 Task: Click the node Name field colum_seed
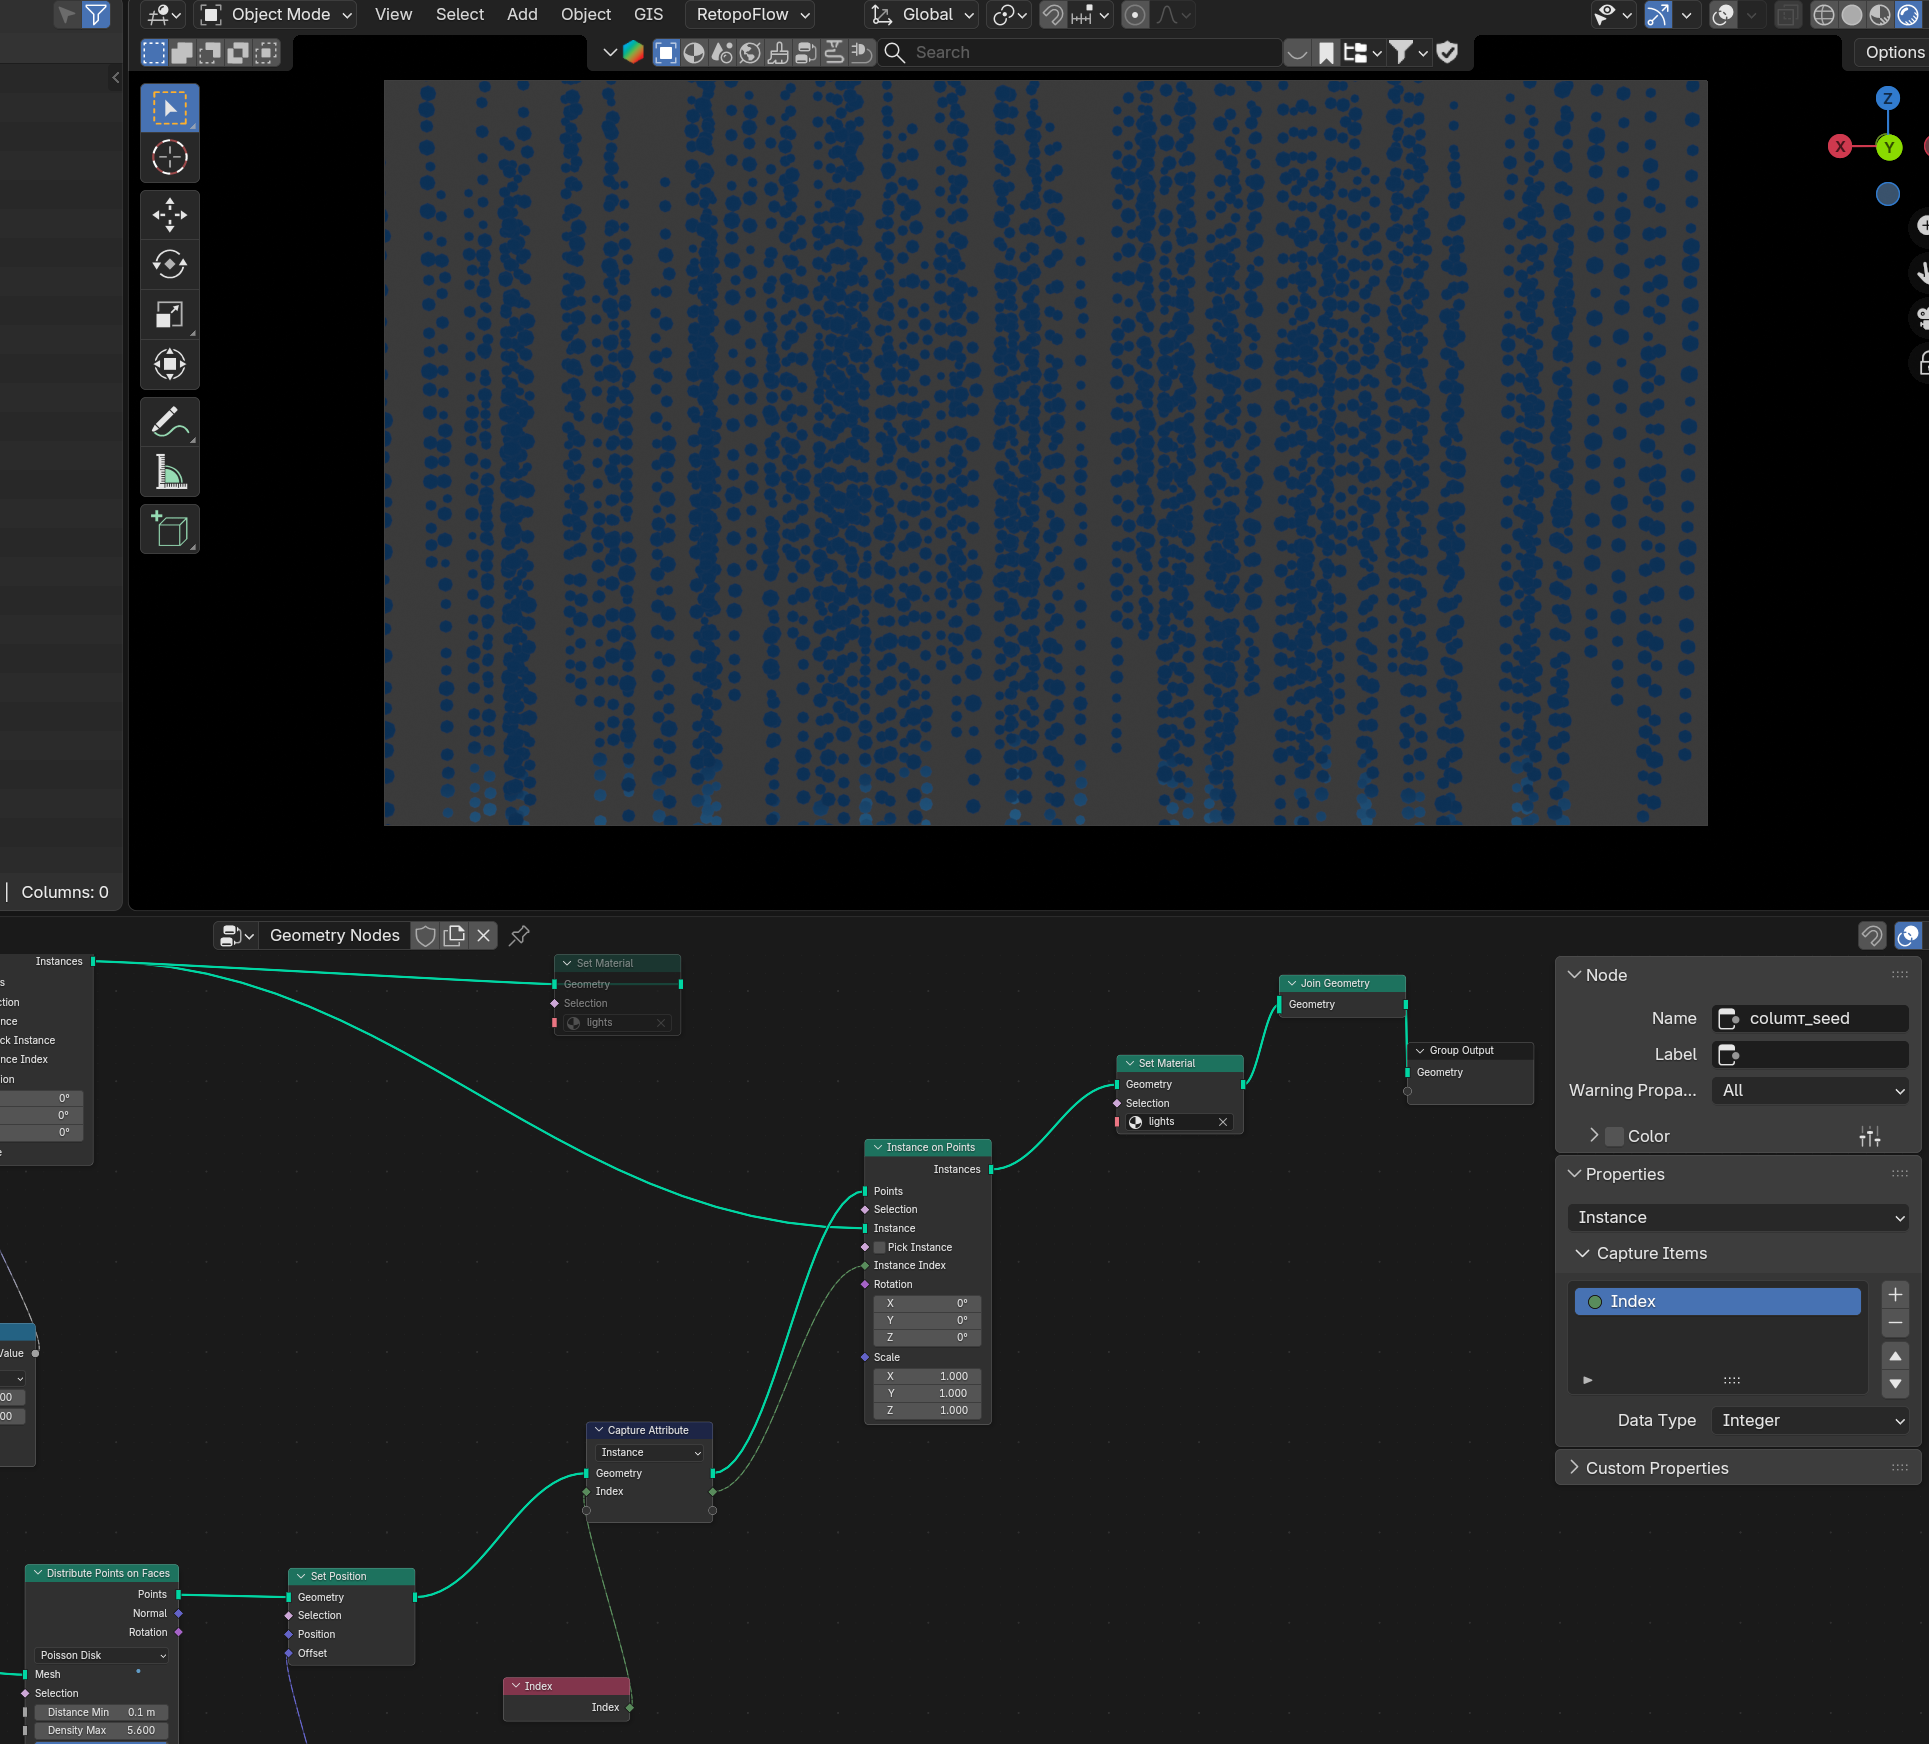tap(1810, 1018)
